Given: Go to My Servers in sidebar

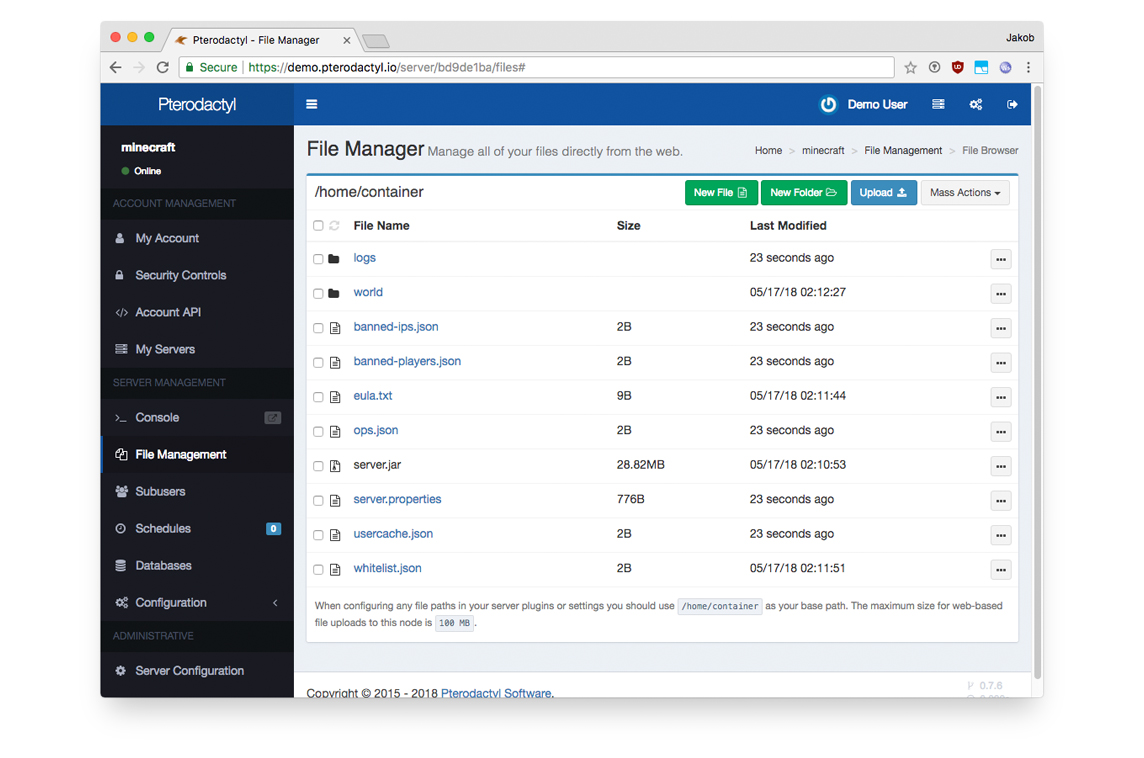Looking at the screenshot, I should [197, 349].
